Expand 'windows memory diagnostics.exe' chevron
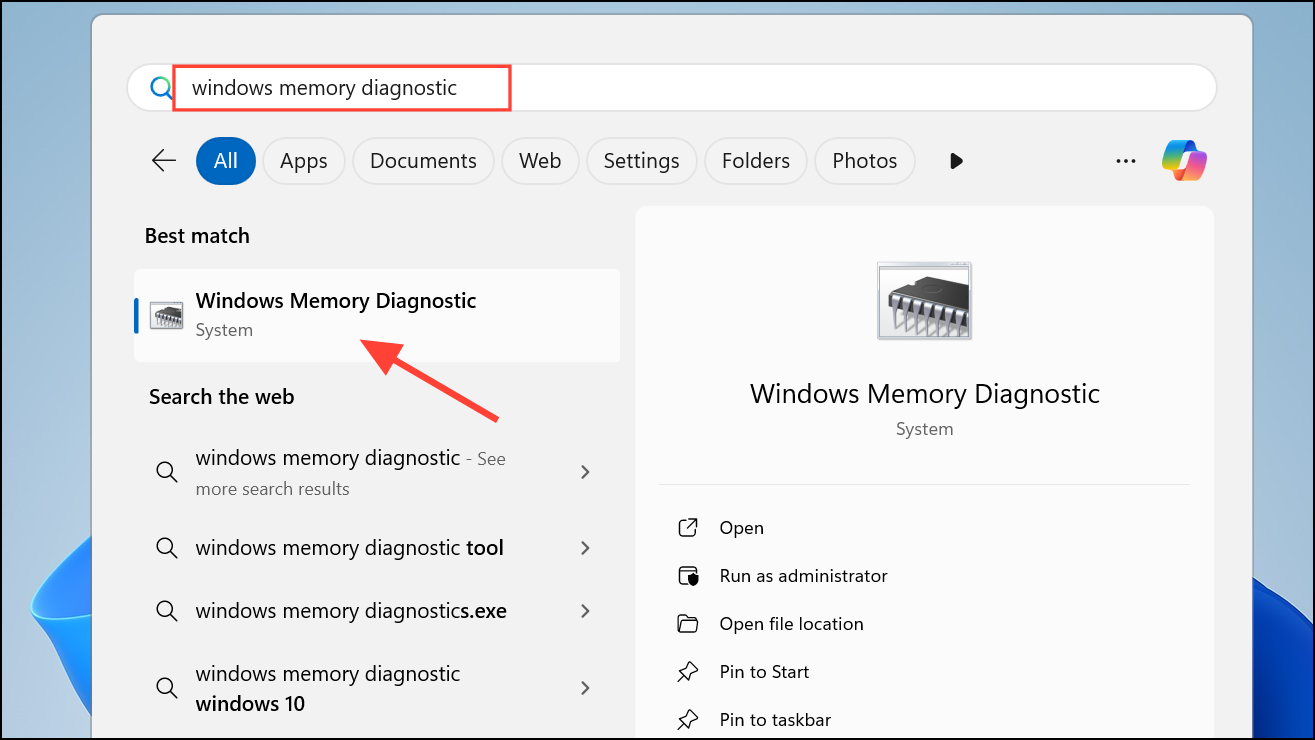Viewport: 1315px width, 740px height. pyautogui.click(x=586, y=611)
